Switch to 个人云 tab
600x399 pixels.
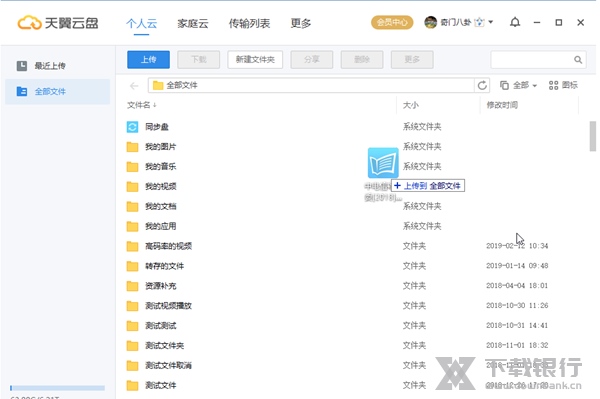[141, 23]
